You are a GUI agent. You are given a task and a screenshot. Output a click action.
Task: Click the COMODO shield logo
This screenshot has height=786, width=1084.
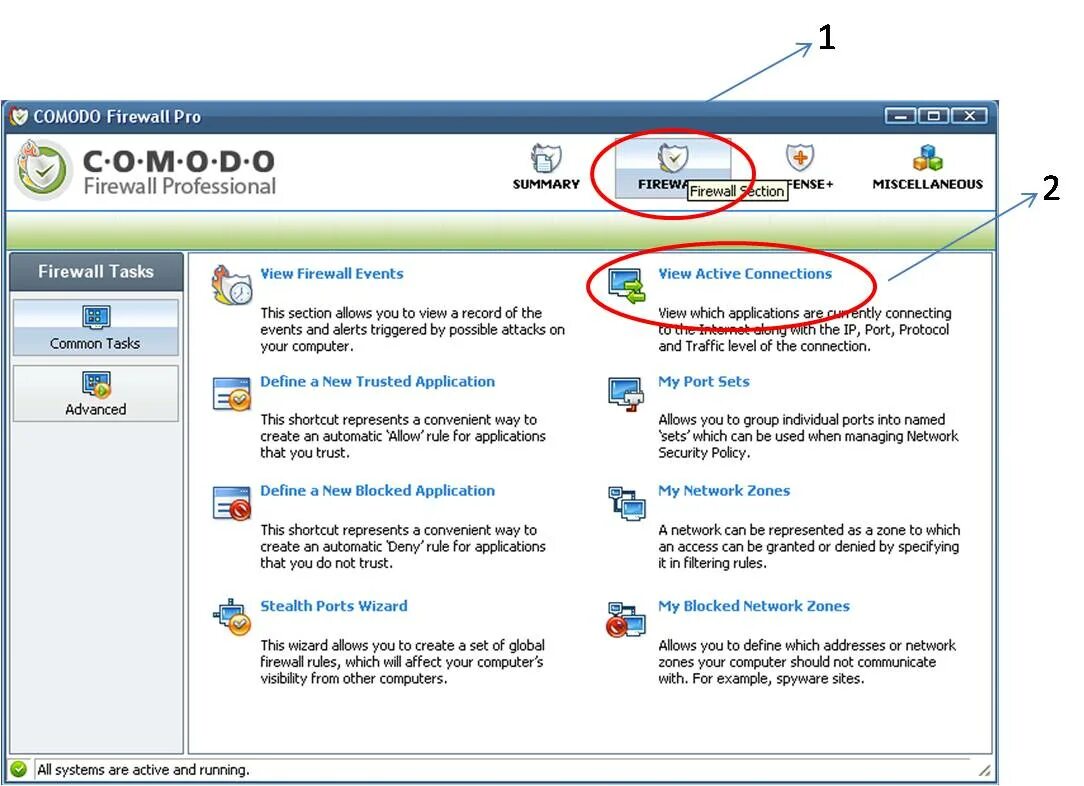coord(43,170)
